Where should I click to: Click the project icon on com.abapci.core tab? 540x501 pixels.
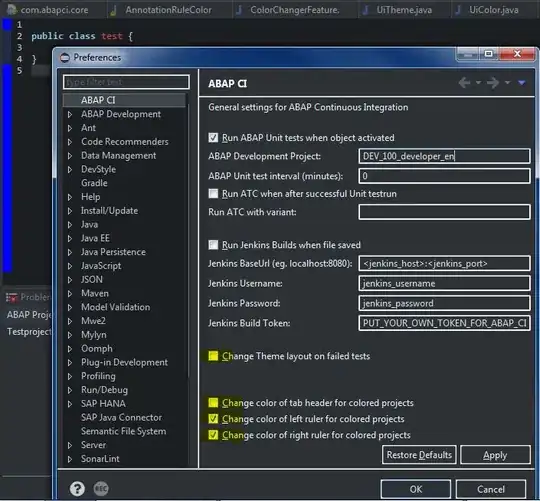pyautogui.click(x=12, y=10)
